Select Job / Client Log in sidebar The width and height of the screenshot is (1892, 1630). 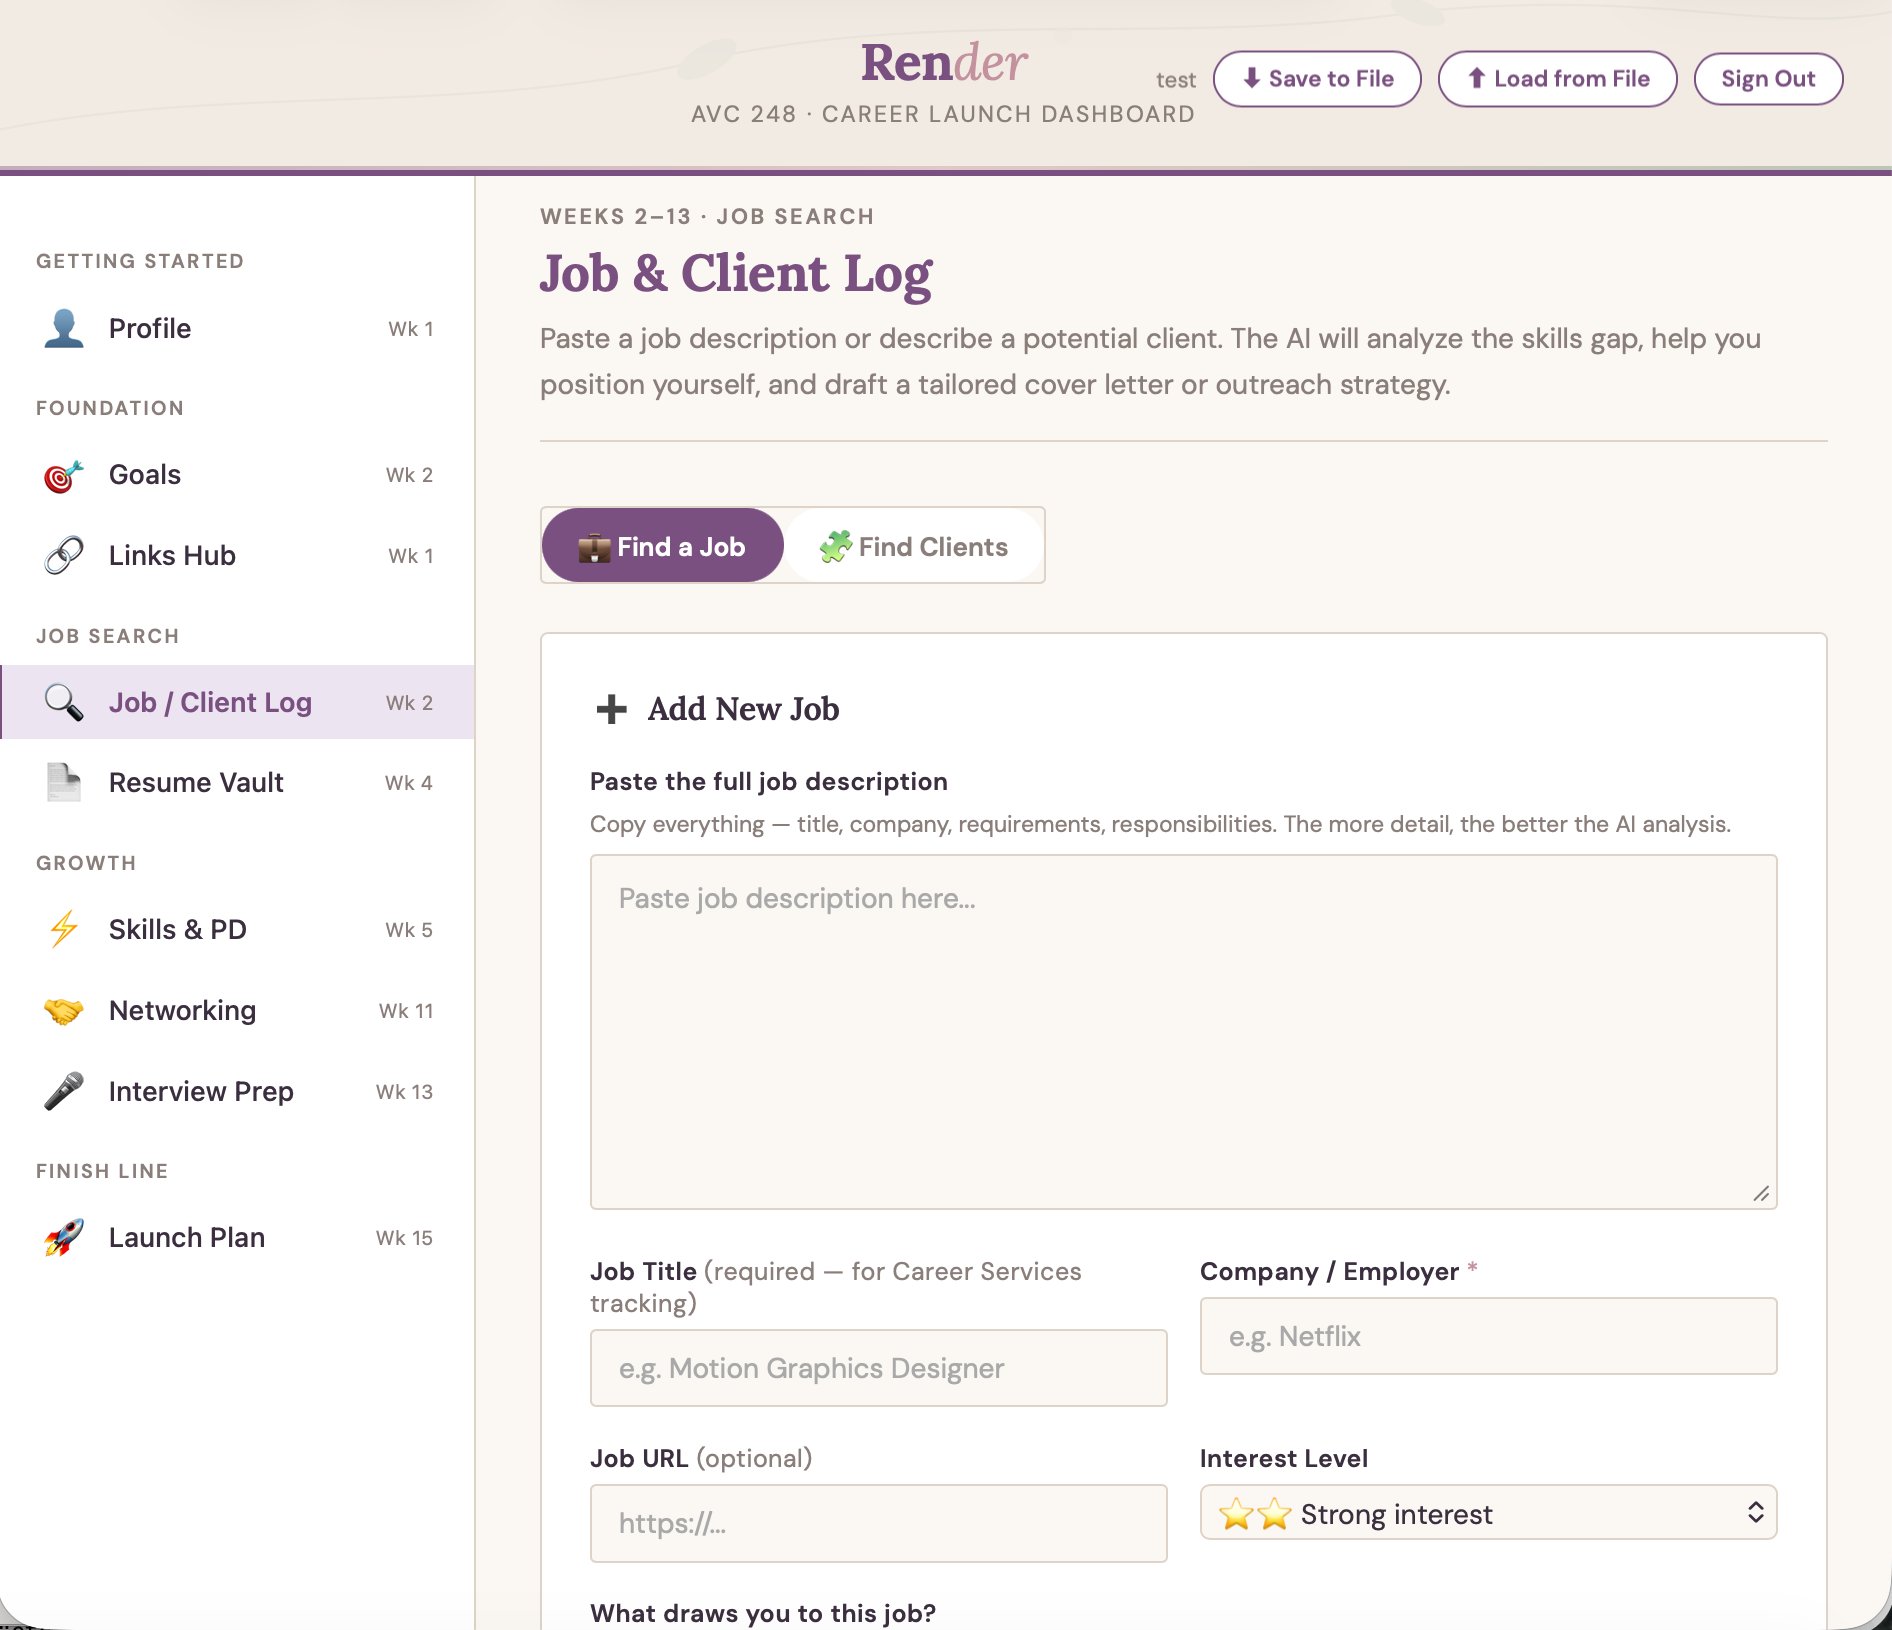click(x=238, y=703)
